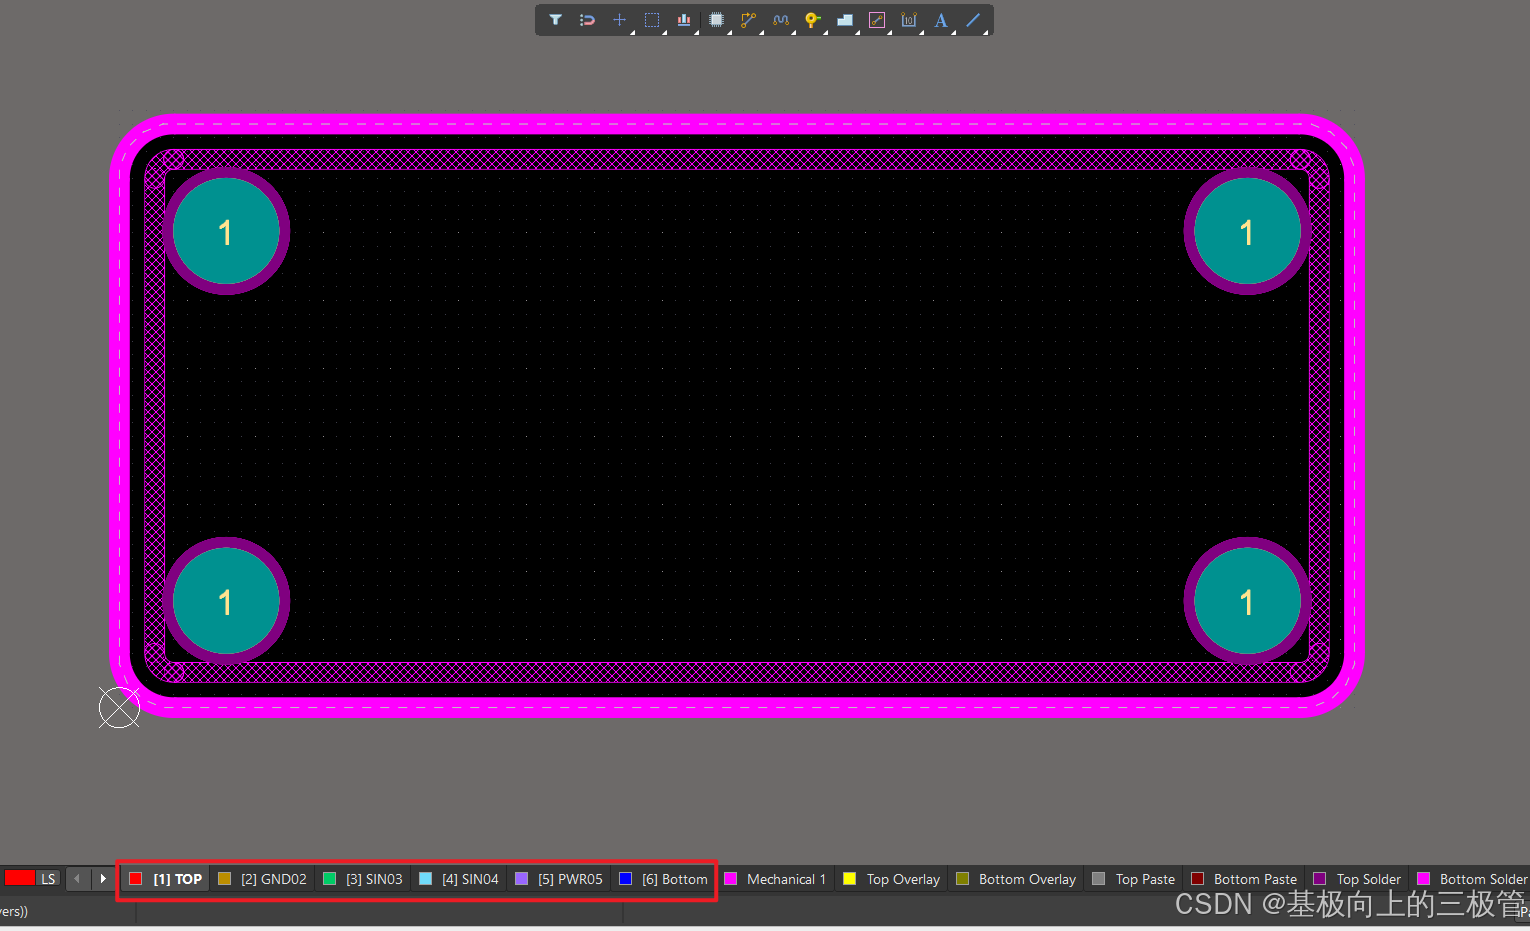Image resolution: width=1530 pixels, height=931 pixels.
Task: Activate the Top Overlay layer tab
Action: (891, 879)
